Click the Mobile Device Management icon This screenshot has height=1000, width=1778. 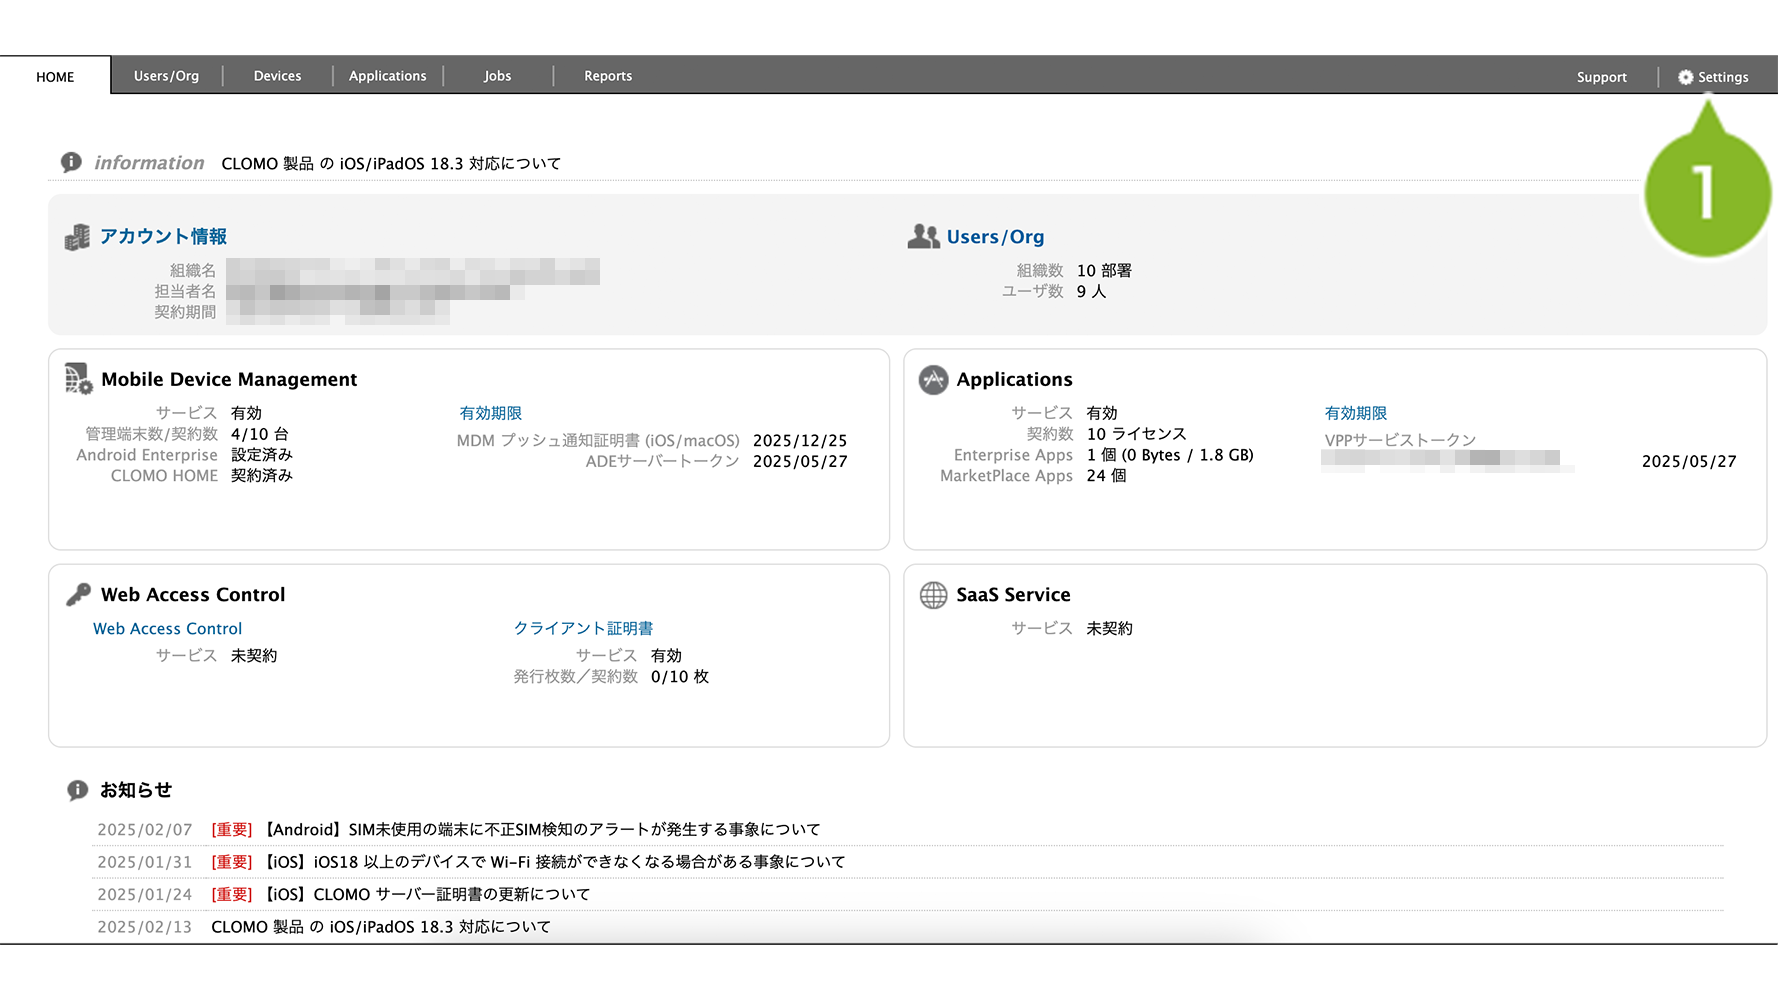click(78, 379)
